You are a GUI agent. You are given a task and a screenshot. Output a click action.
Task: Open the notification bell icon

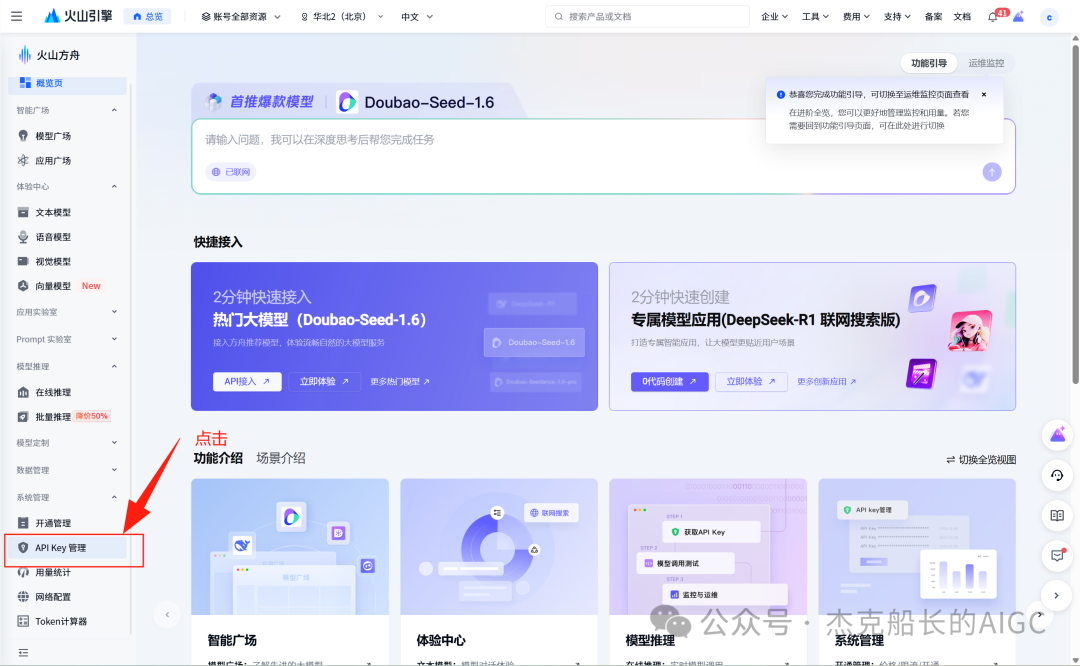[x=993, y=17]
